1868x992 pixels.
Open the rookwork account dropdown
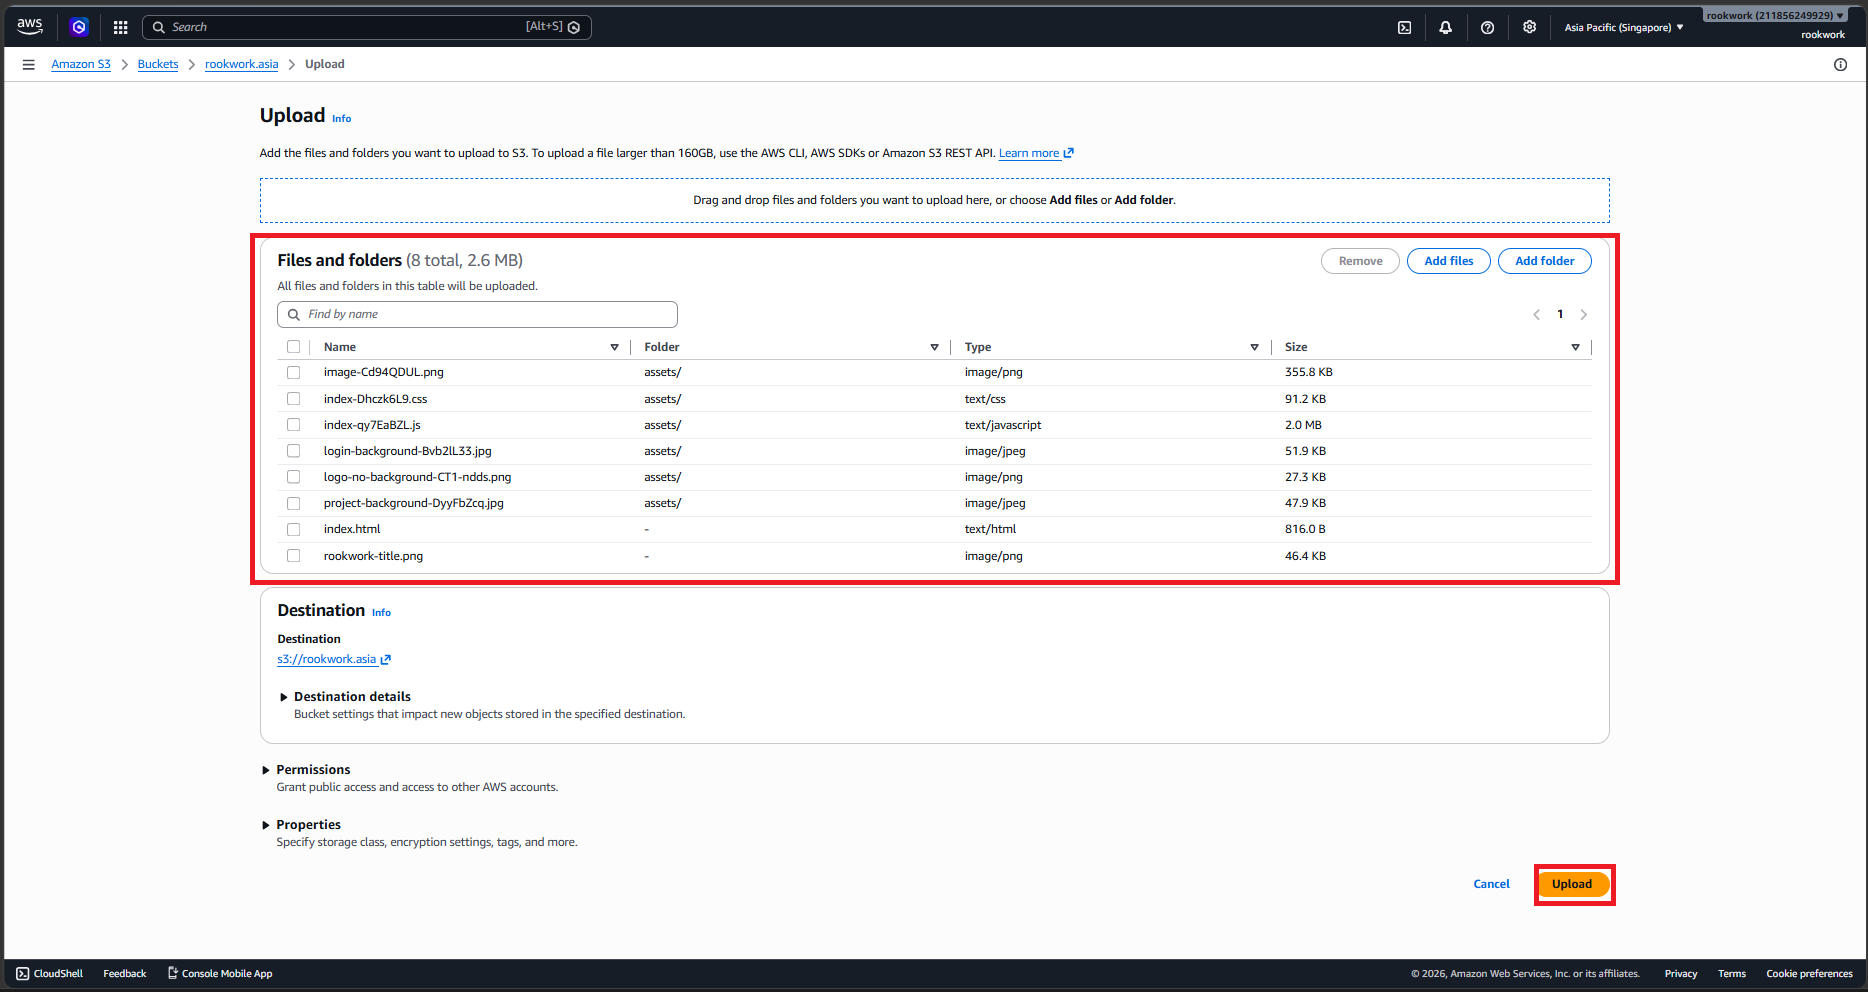click(1775, 15)
